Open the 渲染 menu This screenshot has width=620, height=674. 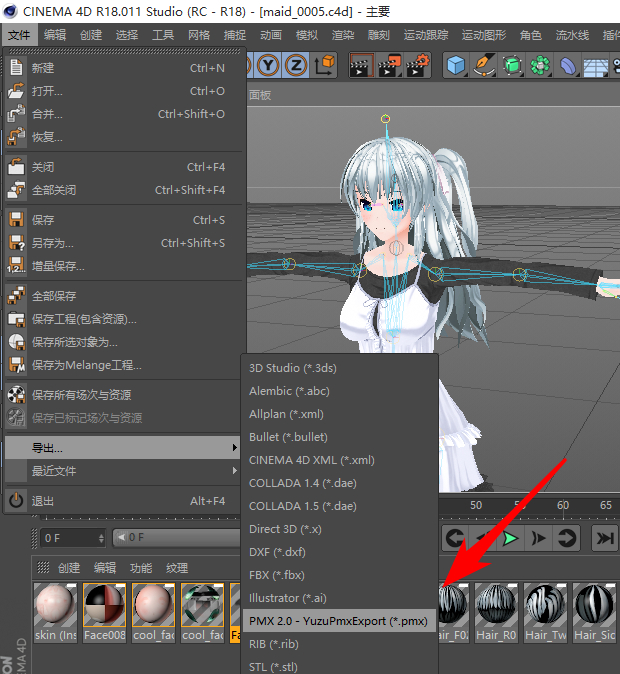tap(343, 35)
